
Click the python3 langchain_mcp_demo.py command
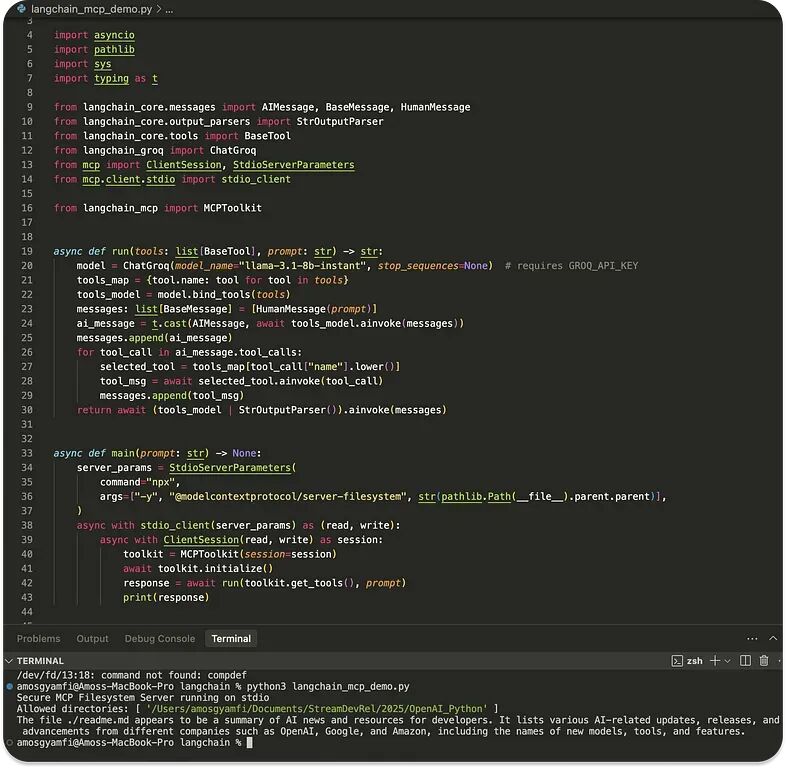(328, 686)
